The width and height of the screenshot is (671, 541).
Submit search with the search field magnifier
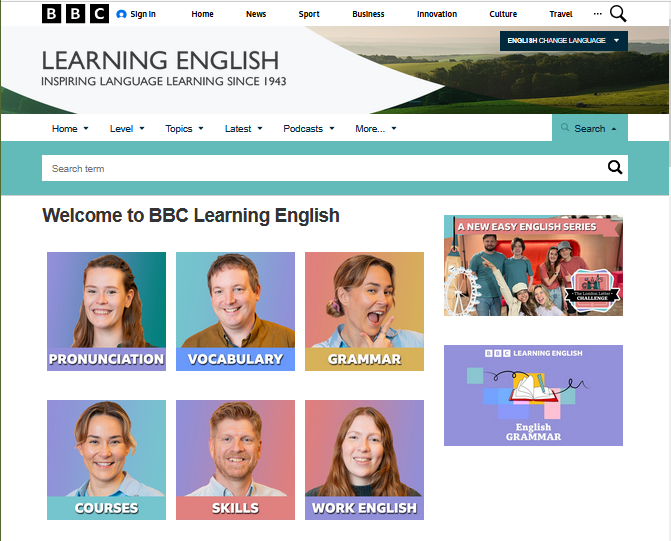click(x=615, y=168)
